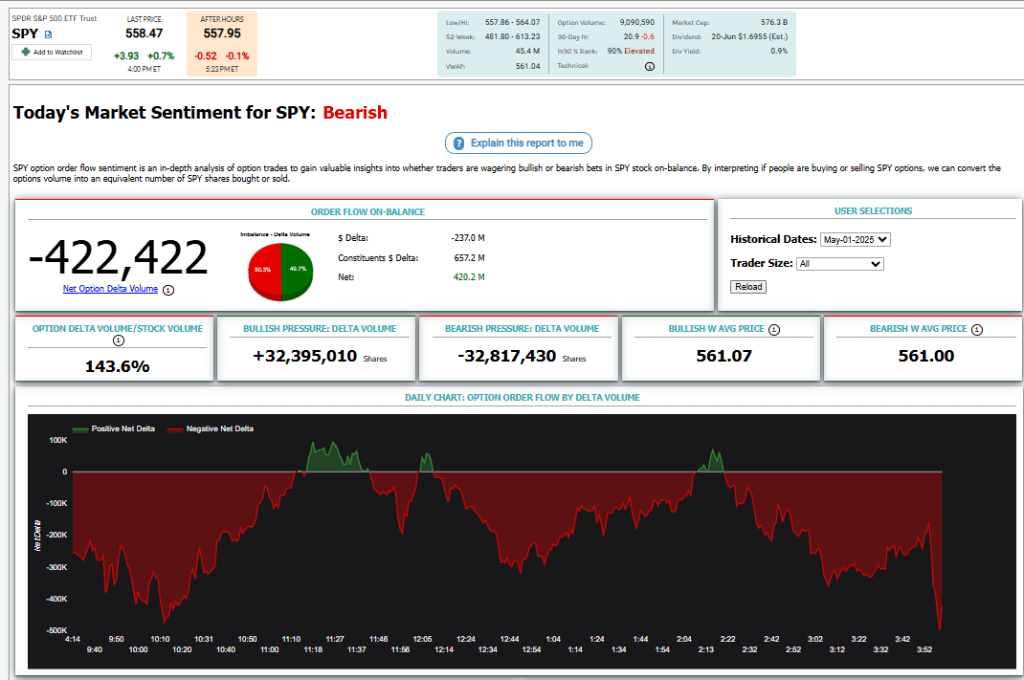Click the Market Cap value 576.3 B
The height and width of the screenshot is (680, 1024).
click(774, 22)
